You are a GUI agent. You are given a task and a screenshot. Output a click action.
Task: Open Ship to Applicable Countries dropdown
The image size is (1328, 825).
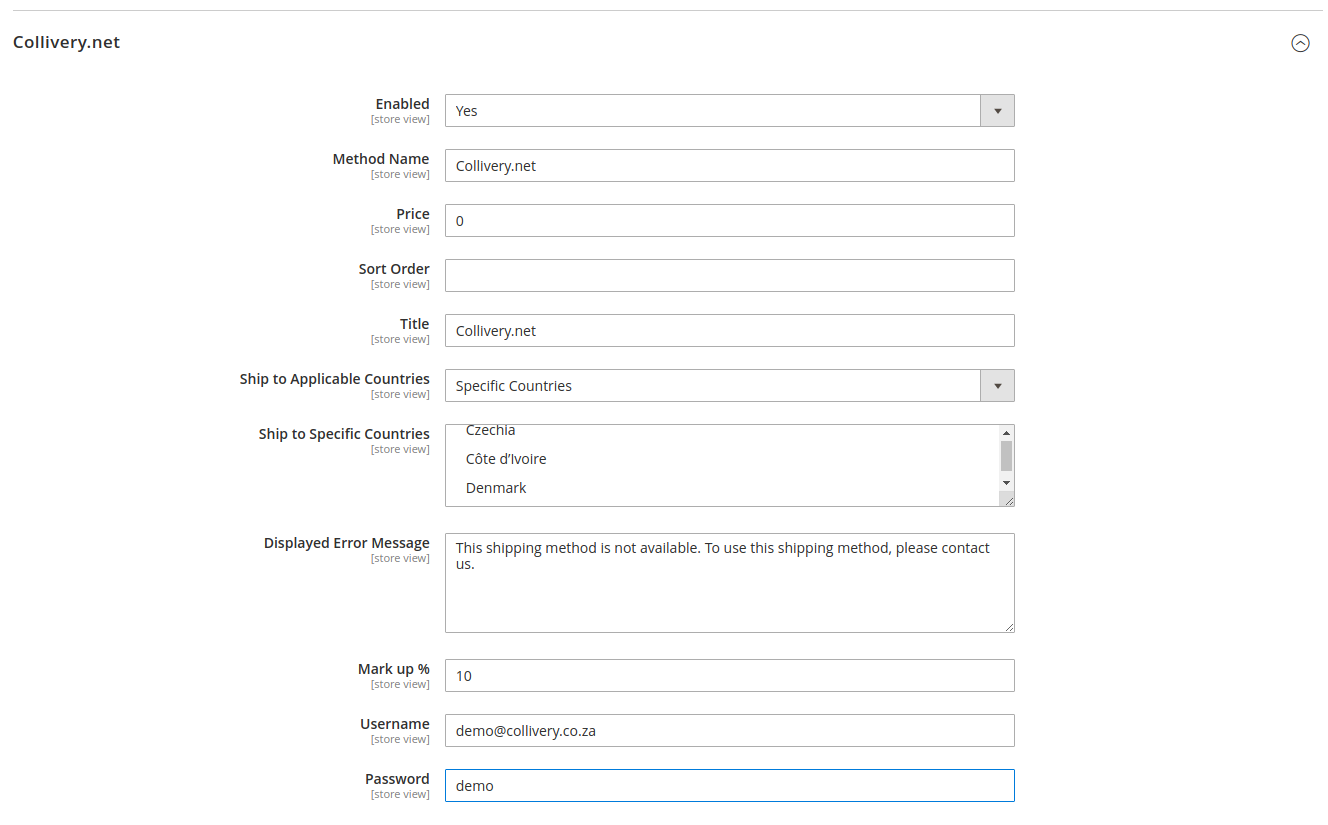712,386
